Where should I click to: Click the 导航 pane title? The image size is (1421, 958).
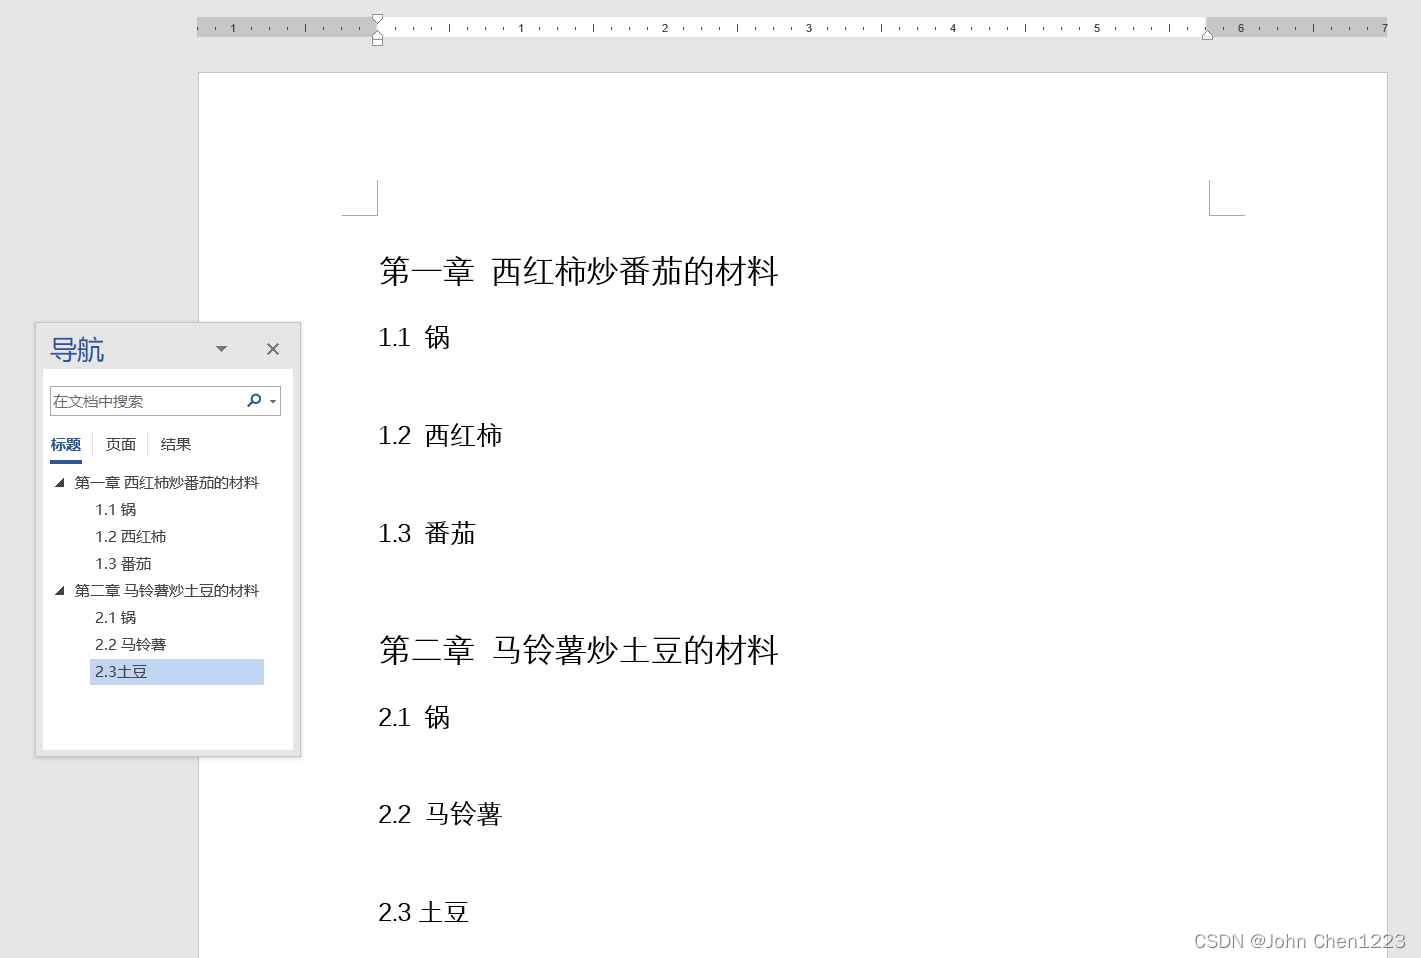point(77,350)
